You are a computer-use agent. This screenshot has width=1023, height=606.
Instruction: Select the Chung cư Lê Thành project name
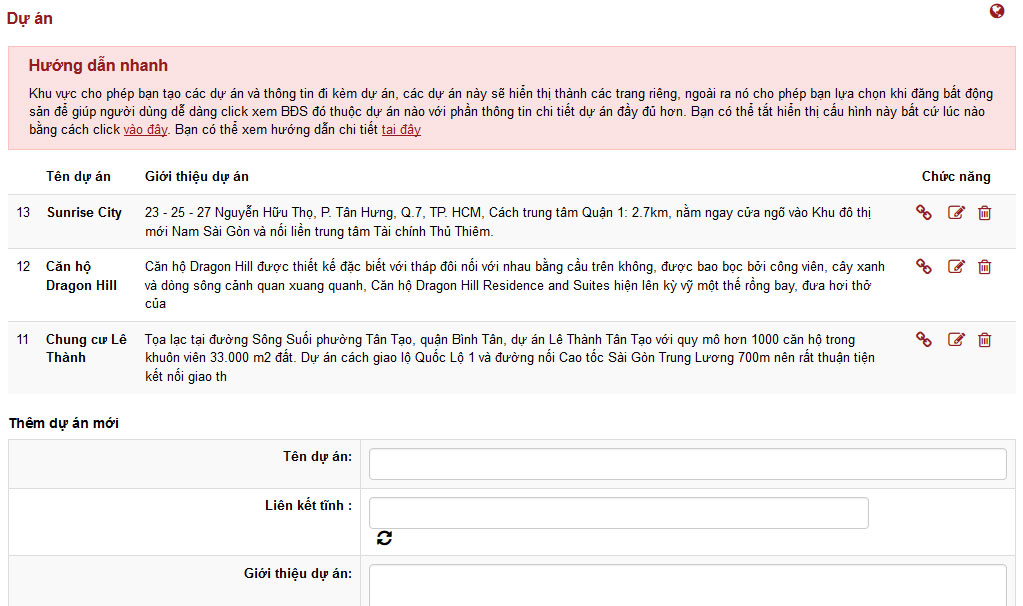(86, 348)
